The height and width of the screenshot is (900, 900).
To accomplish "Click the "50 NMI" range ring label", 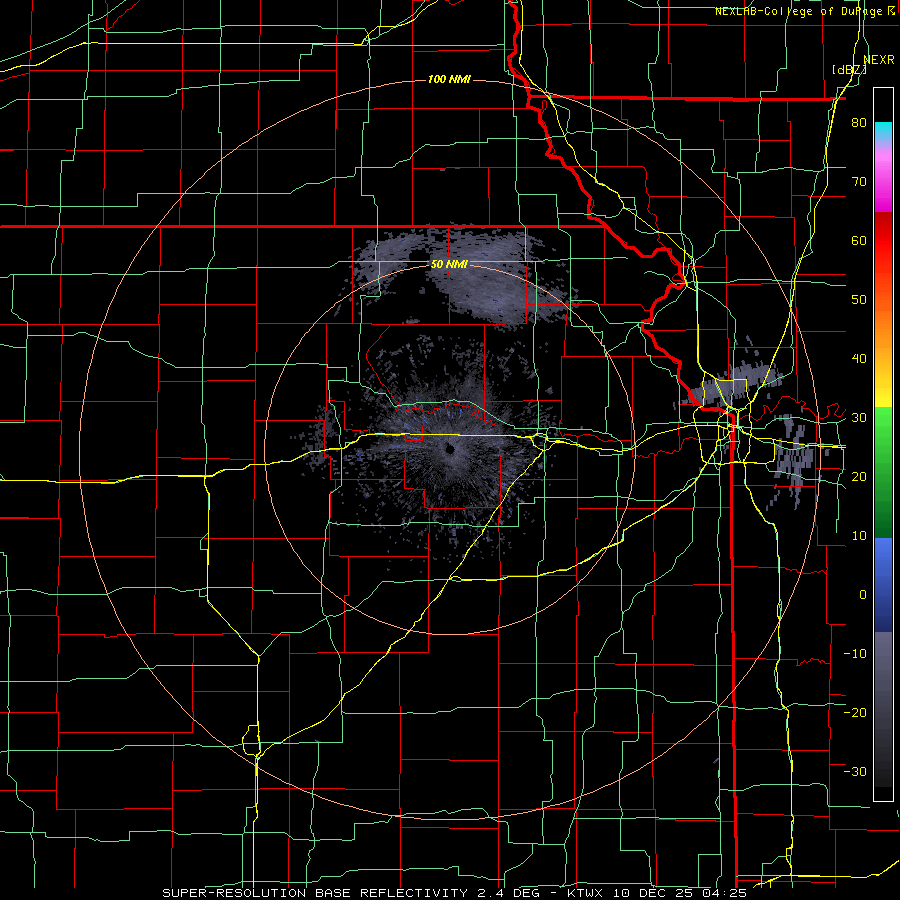I will [449, 265].
